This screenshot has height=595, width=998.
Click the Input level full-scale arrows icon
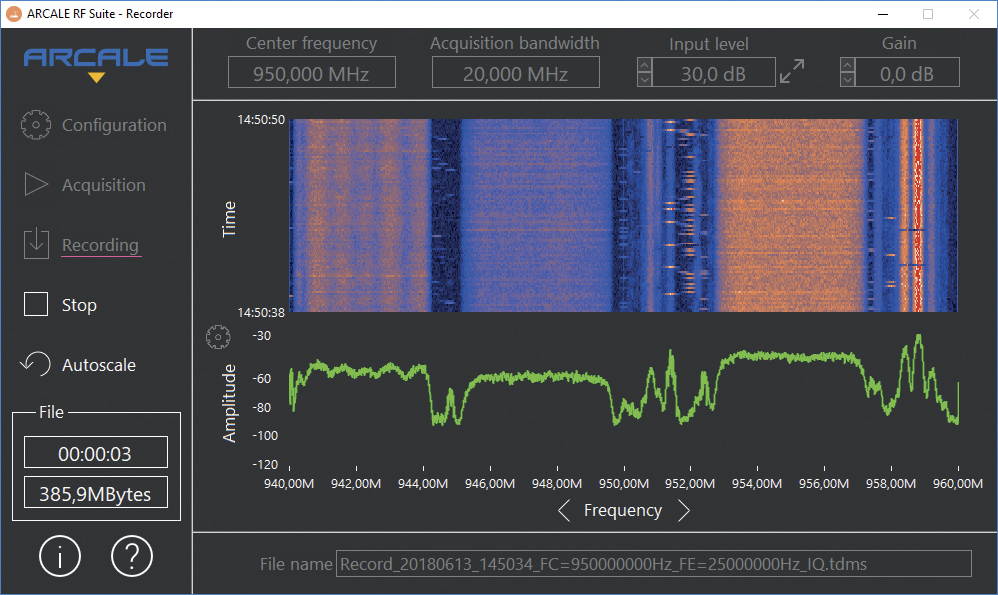pyautogui.click(x=793, y=72)
